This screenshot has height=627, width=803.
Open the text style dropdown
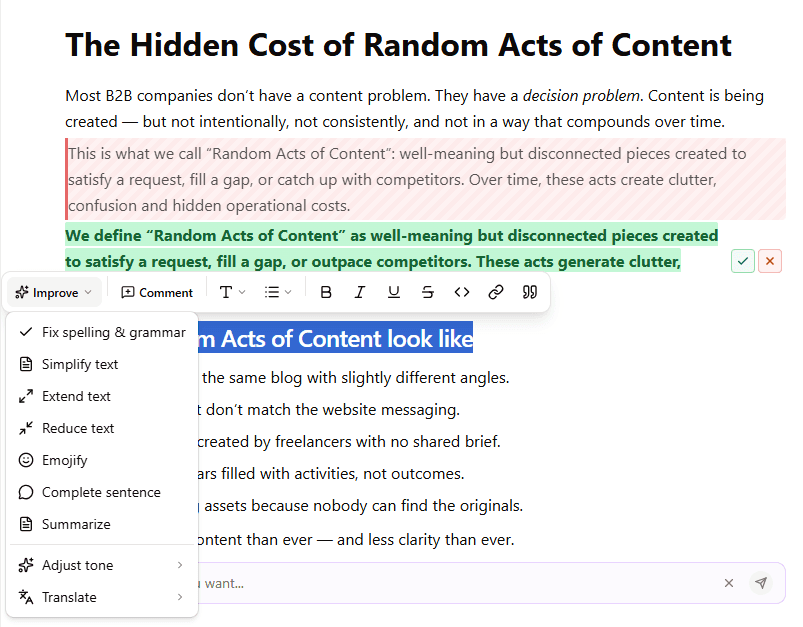coord(232,292)
